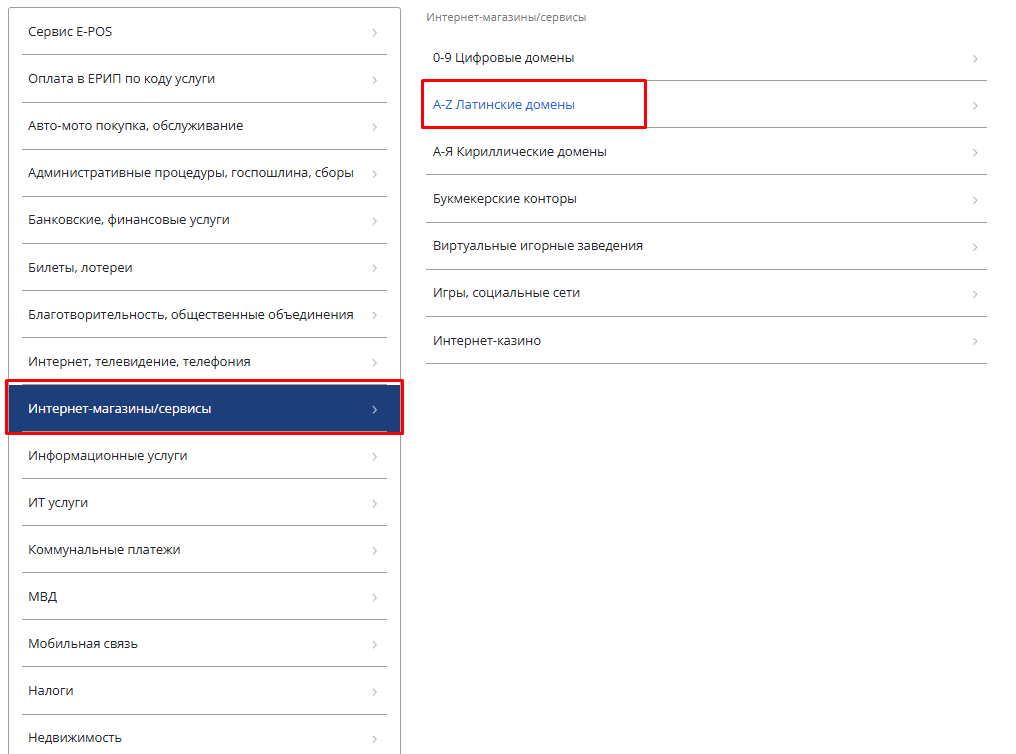Select Оплата в ЕРИП по коду услуги
Image resolution: width=1016 pixels, height=754 pixels.
click(x=204, y=79)
